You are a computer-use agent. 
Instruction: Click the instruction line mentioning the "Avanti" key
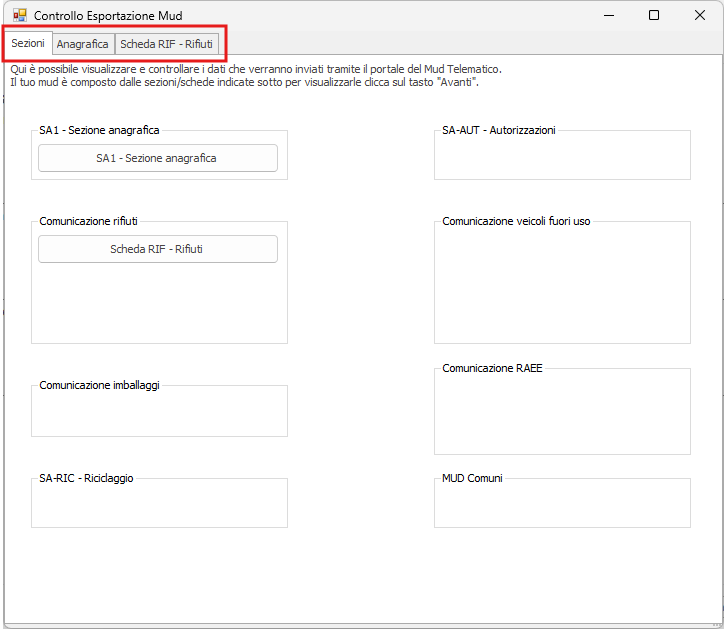[x=244, y=82]
